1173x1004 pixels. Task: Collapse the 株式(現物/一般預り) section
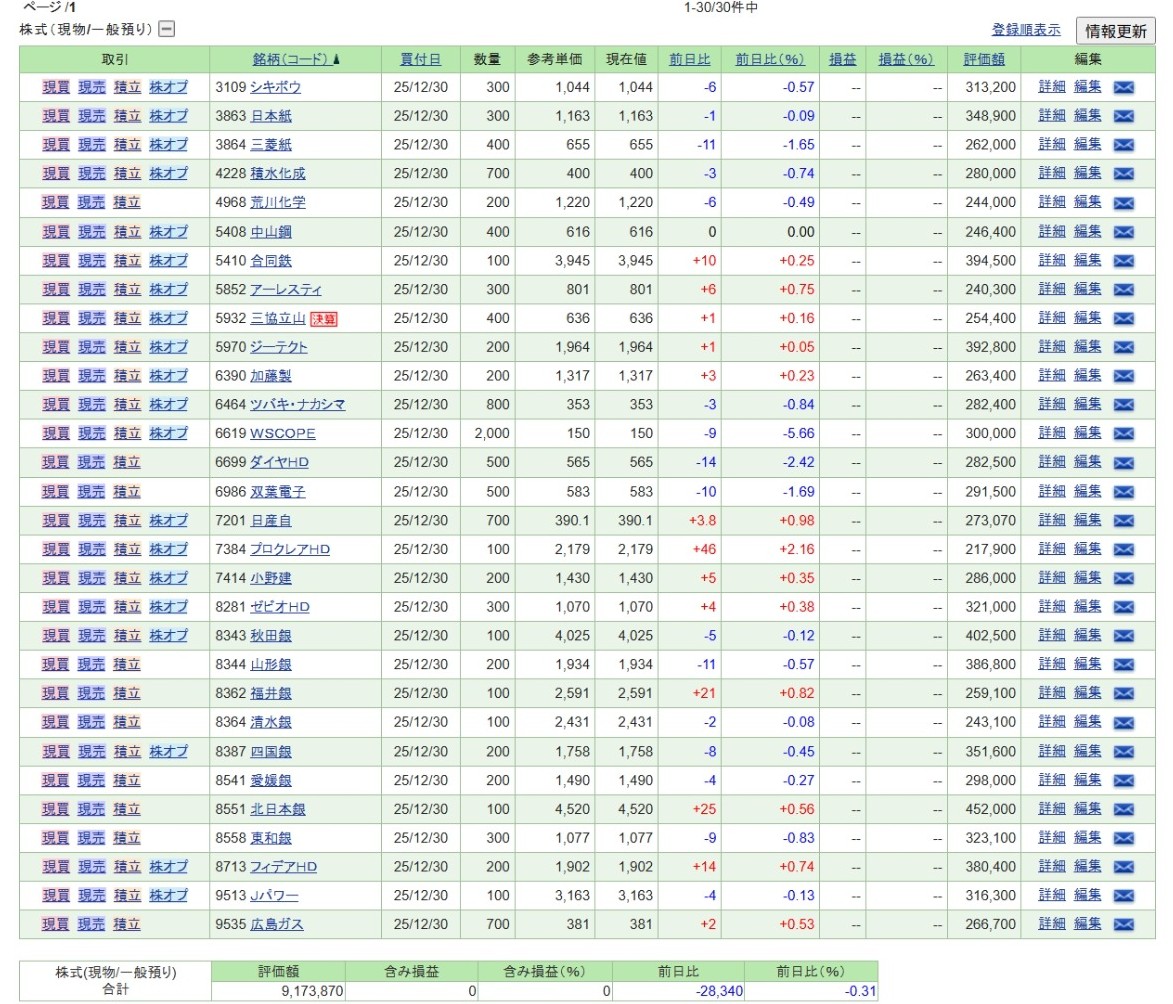(x=167, y=29)
